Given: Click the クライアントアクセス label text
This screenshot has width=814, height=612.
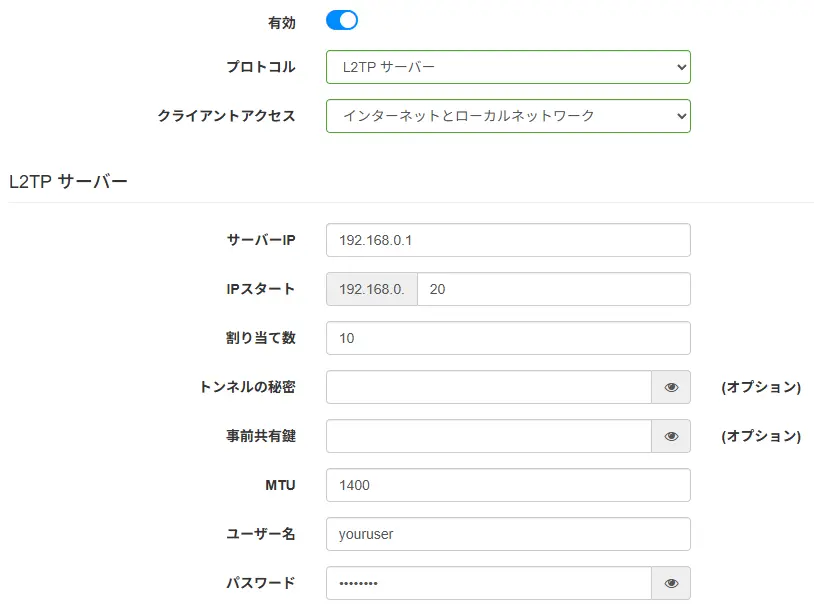Looking at the screenshot, I should click(226, 116).
